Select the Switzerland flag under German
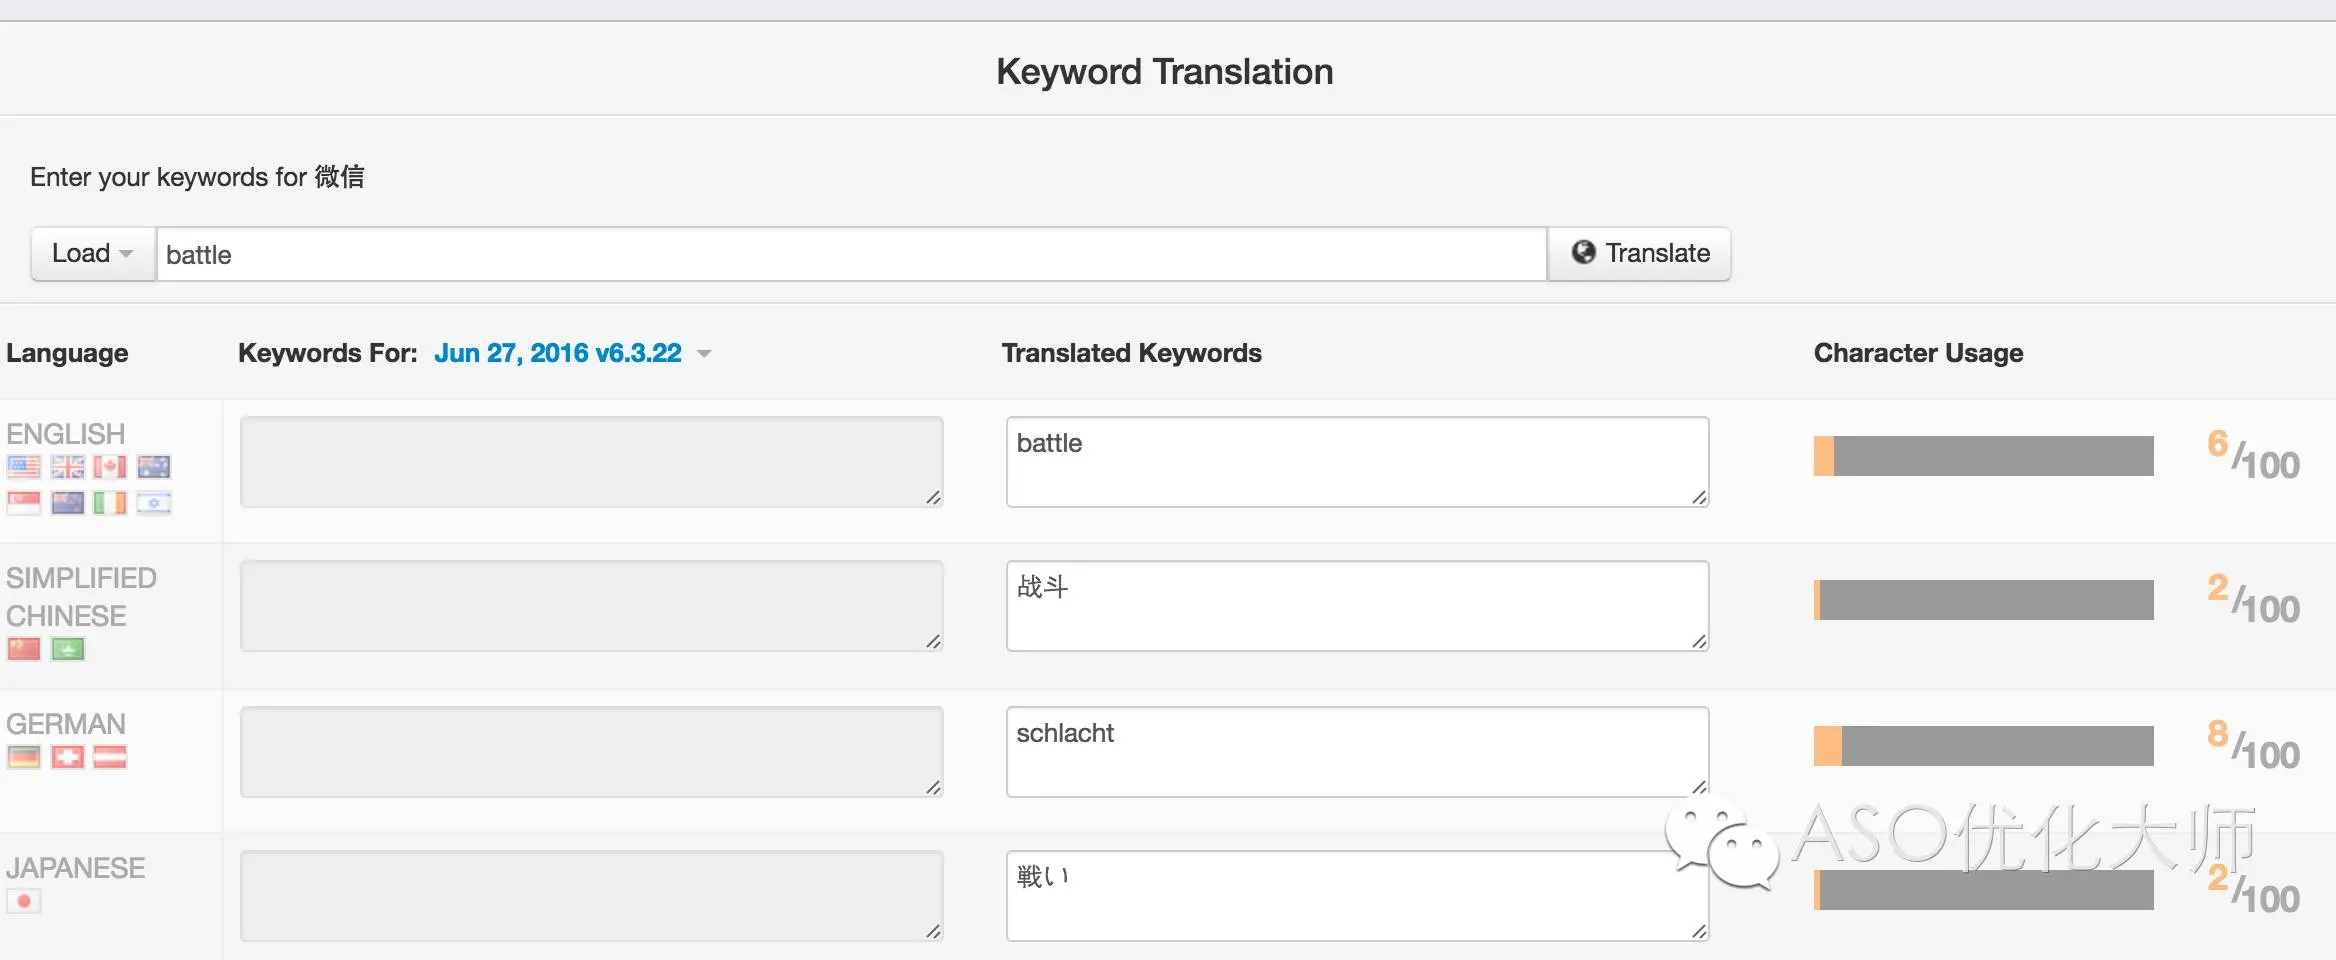The image size is (2336, 960). pyautogui.click(x=68, y=758)
